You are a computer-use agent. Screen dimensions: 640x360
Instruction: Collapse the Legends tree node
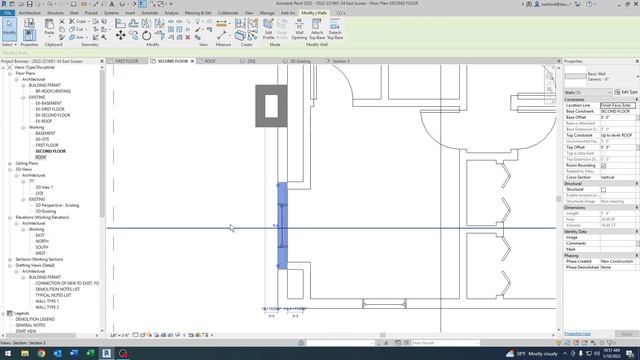pyautogui.click(x=4, y=313)
